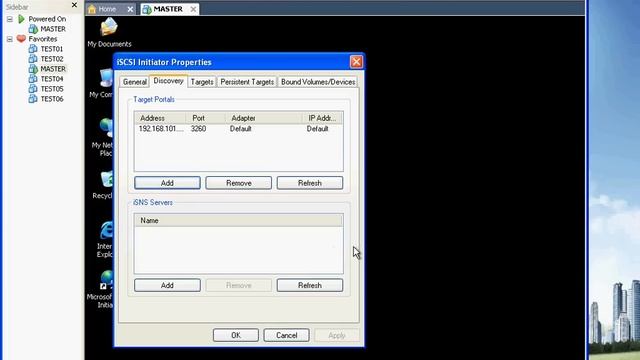Click the iSNS Servers Name column header

tap(238, 220)
